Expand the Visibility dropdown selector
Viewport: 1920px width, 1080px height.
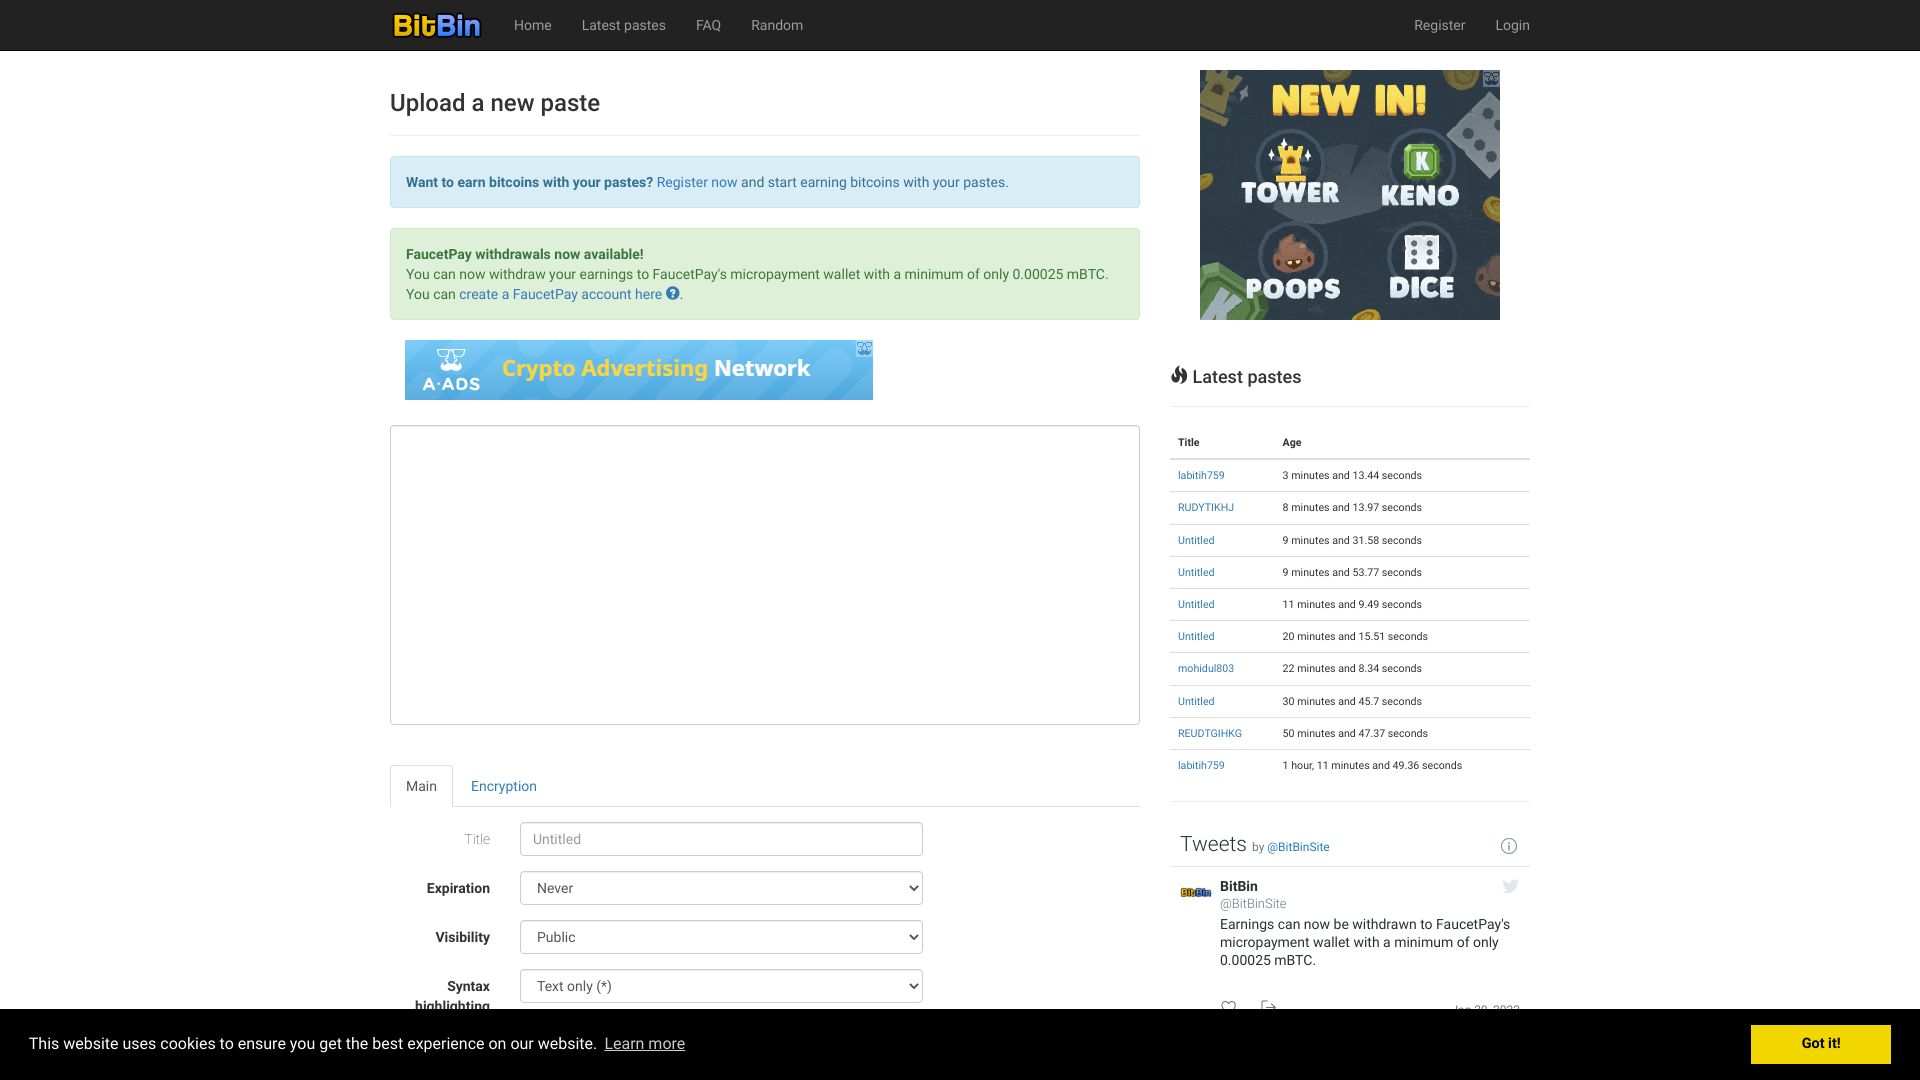click(720, 936)
